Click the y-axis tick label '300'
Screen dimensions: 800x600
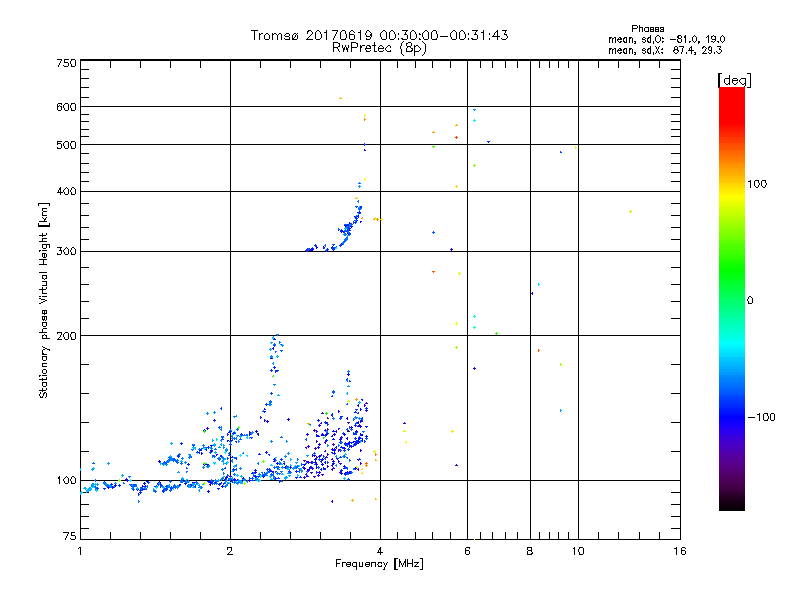pyautogui.click(x=66, y=252)
